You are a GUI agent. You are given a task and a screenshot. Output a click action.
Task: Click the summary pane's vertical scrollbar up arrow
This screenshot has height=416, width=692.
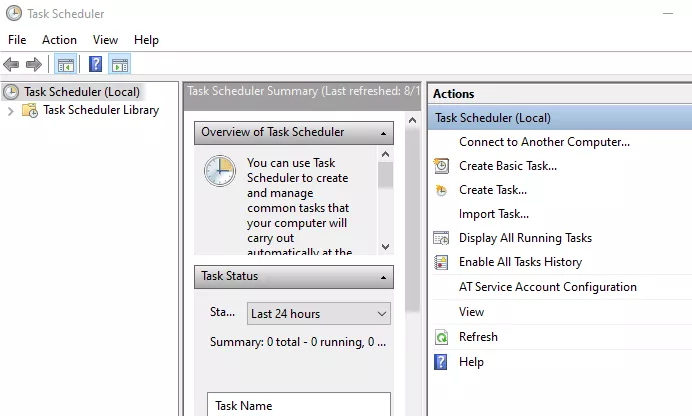412,120
